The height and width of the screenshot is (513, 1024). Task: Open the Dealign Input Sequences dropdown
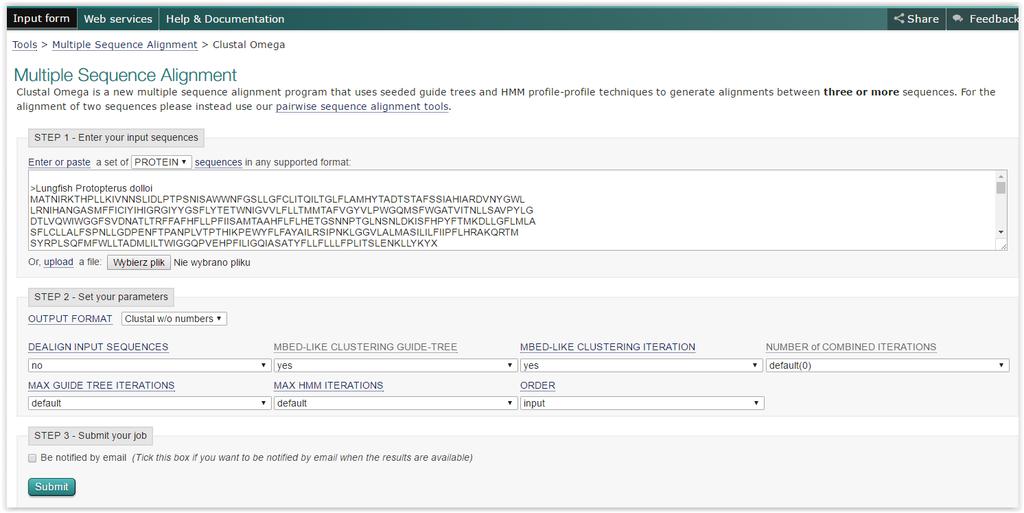click(x=150, y=365)
